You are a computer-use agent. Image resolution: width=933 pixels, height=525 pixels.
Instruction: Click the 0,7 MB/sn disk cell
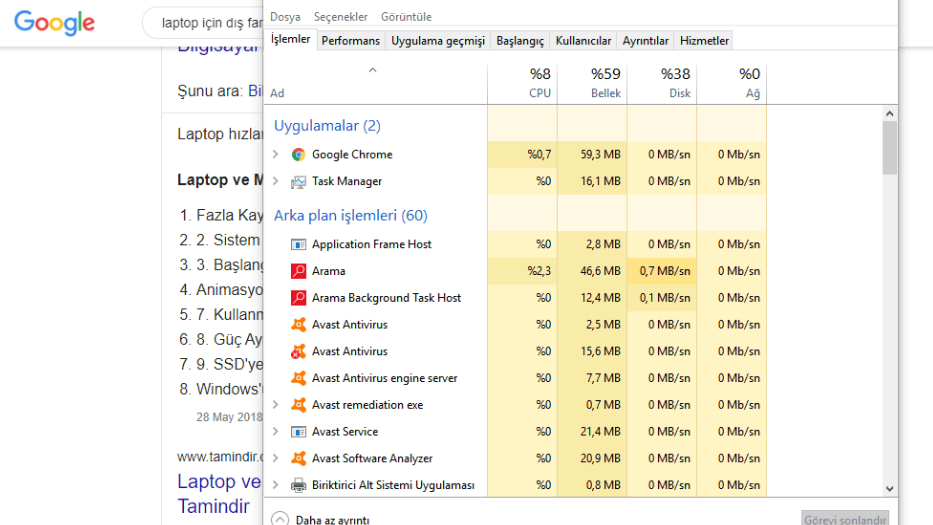tap(662, 271)
